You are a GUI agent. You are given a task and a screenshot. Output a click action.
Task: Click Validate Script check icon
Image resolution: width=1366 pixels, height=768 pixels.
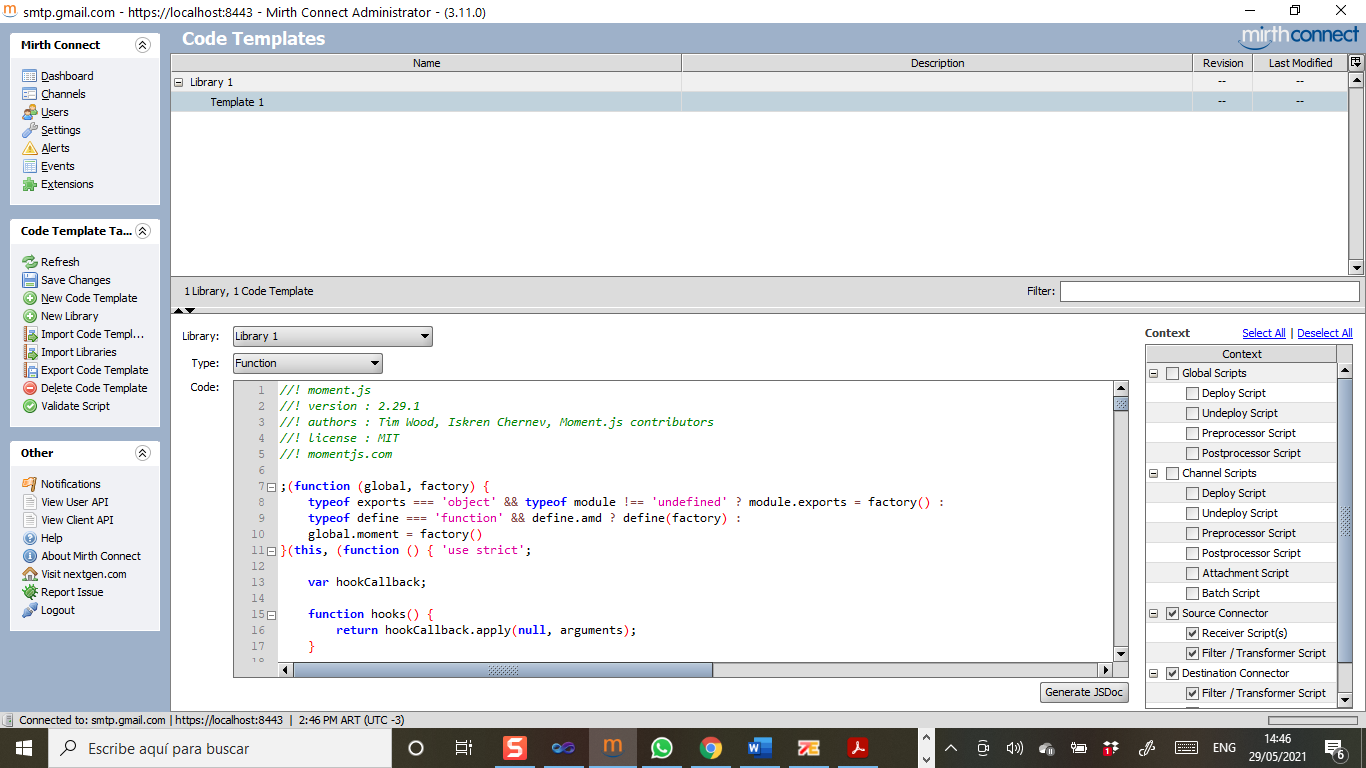pos(30,406)
